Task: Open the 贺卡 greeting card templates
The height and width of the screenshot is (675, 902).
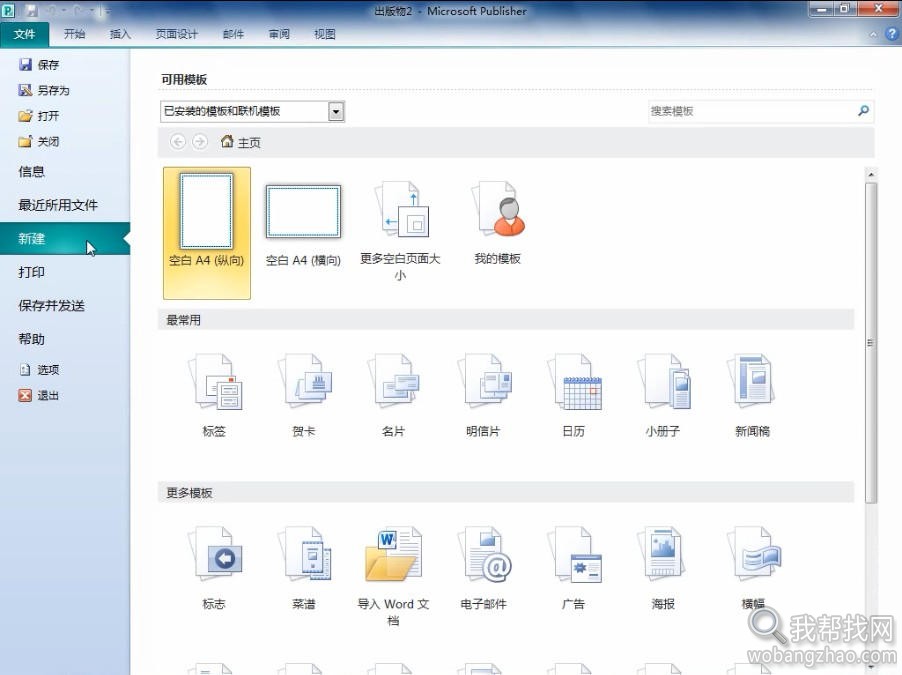Action: (304, 382)
